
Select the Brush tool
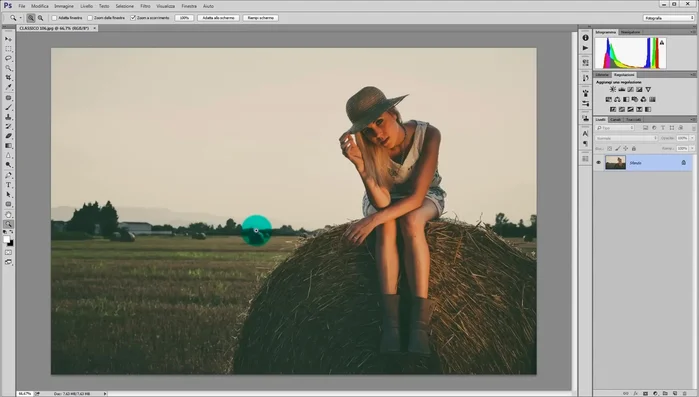tap(8, 107)
